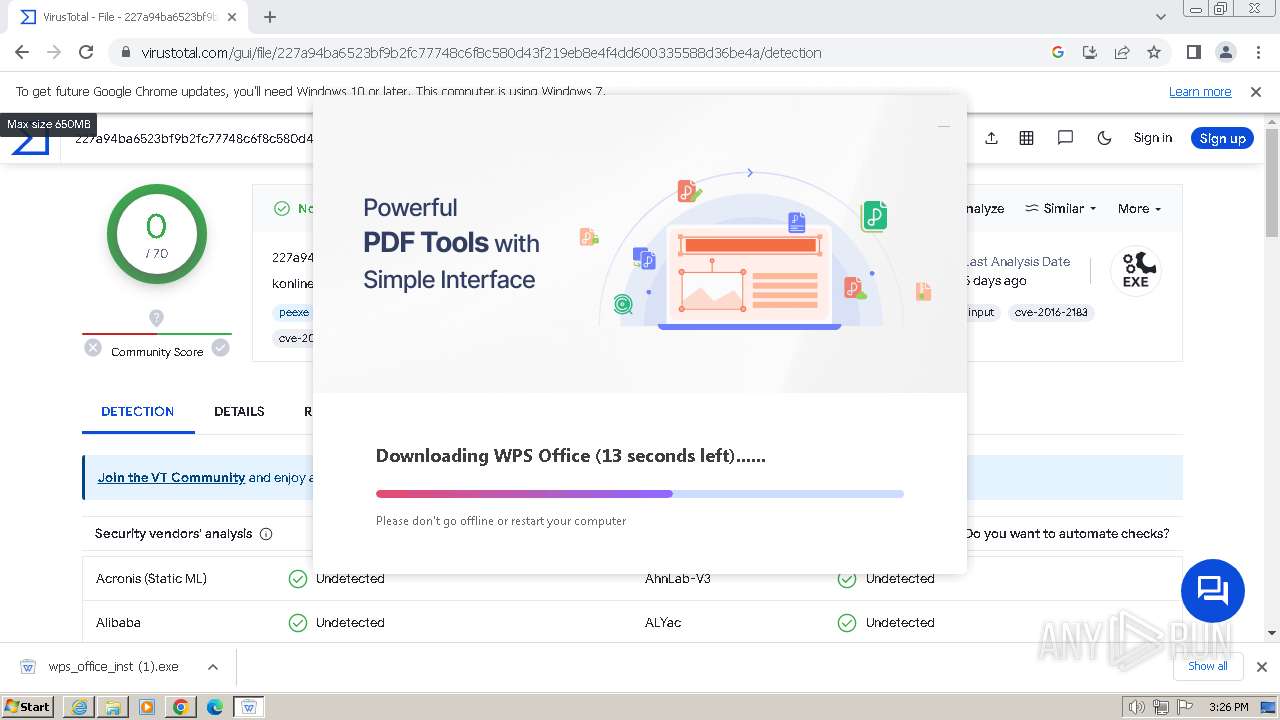
Task: Click the WPS download progress bar
Action: point(640,494)
